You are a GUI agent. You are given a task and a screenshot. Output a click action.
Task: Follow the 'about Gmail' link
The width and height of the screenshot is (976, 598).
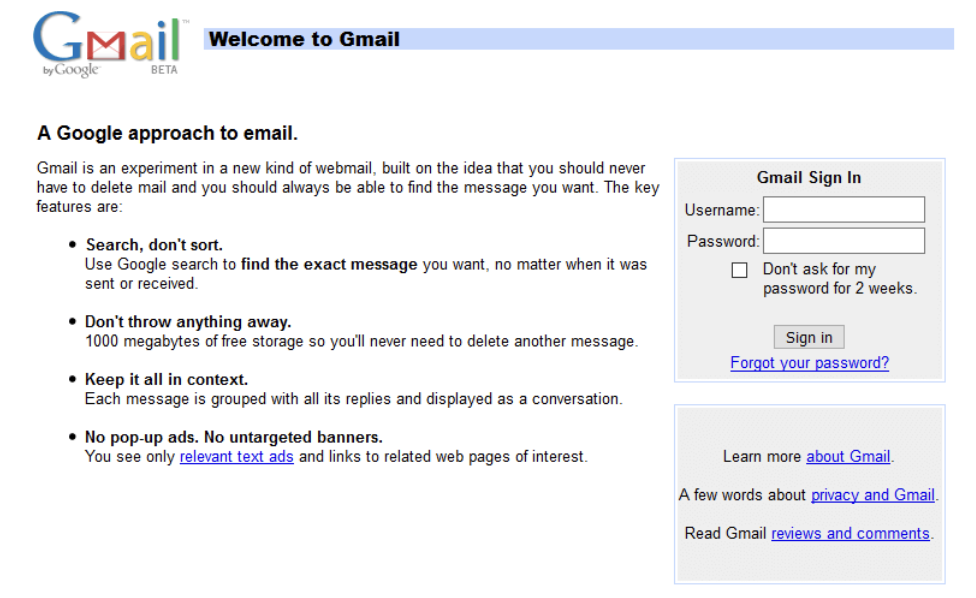(x=848, y=456)
